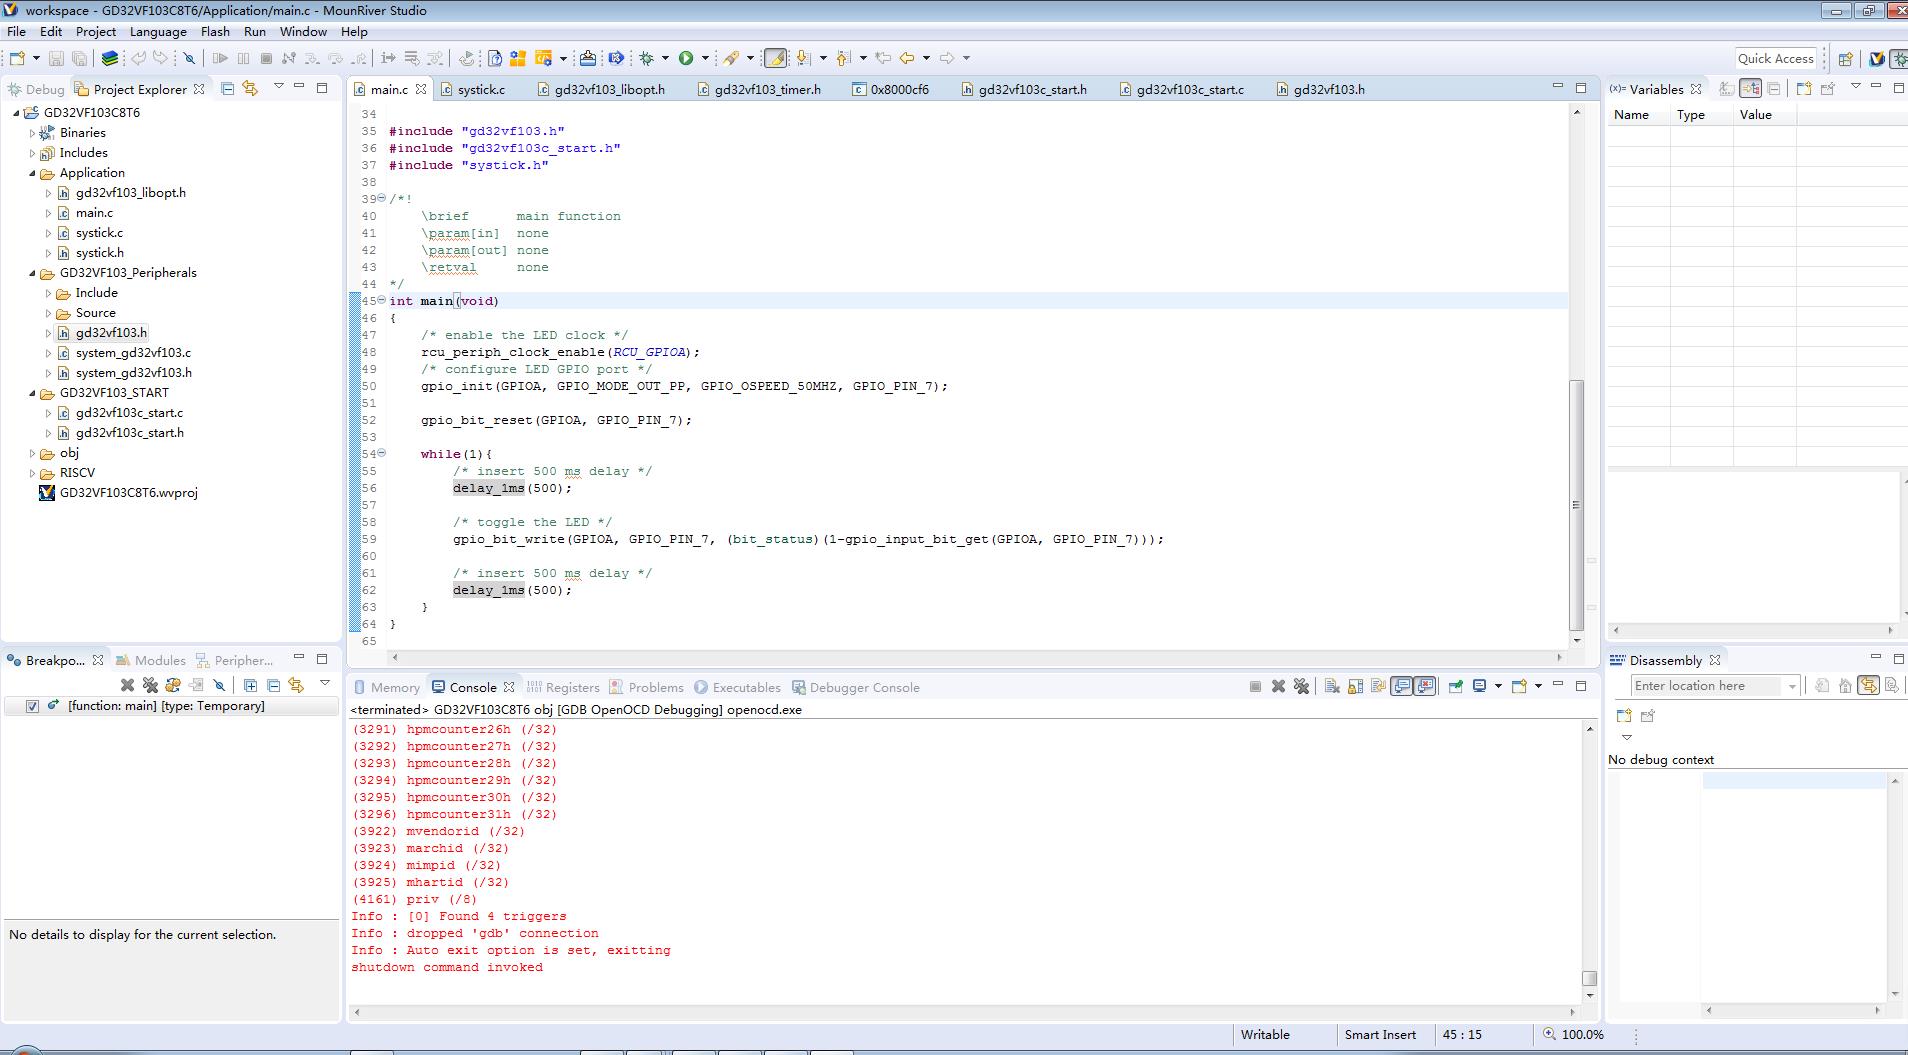The width and height of the screenshot is (1908, 1055).
Task: Select GD32VF103C8T6.wvproj file
Action: [129, 493]
